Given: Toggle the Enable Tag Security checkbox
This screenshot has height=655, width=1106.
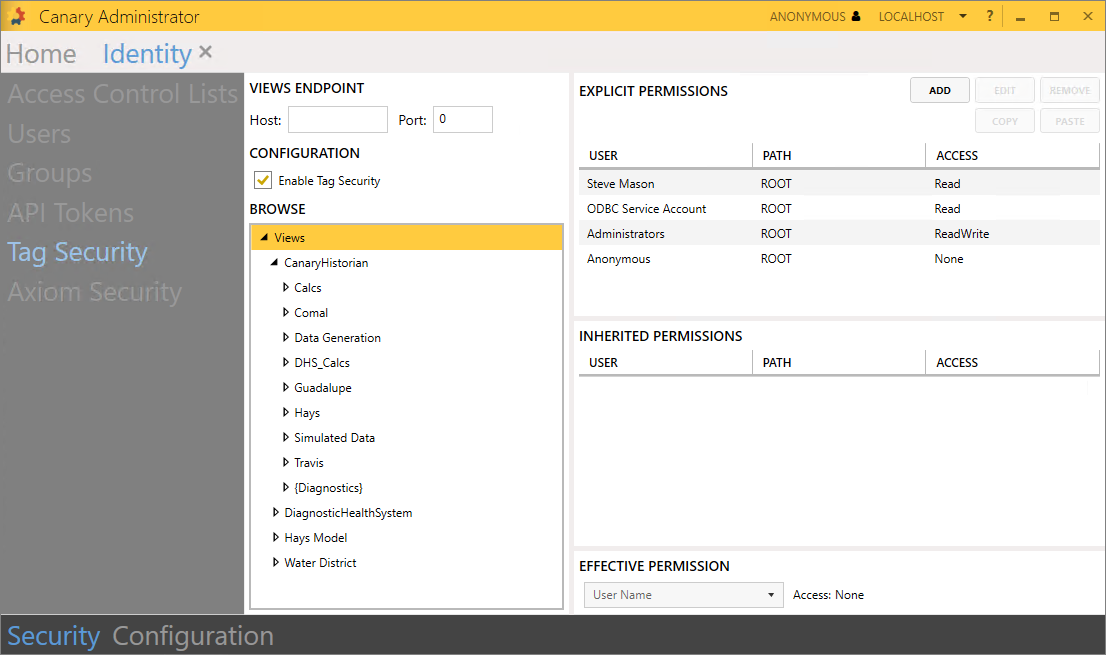Looking at the screenshot, I should point(263,181).
